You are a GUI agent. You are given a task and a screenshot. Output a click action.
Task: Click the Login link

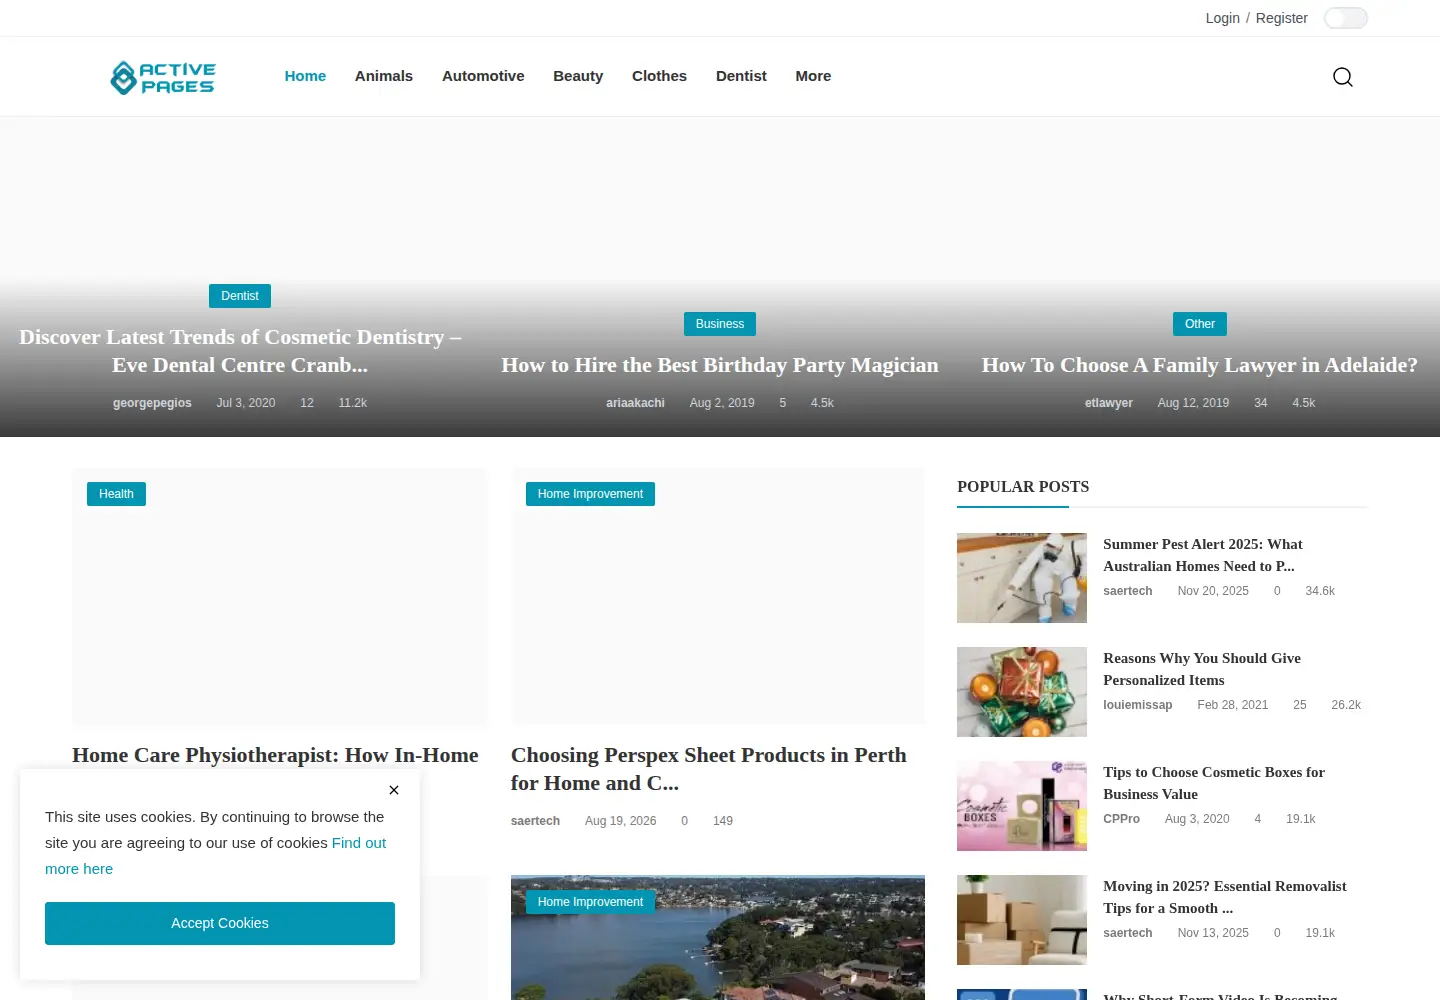(1222, 18)
